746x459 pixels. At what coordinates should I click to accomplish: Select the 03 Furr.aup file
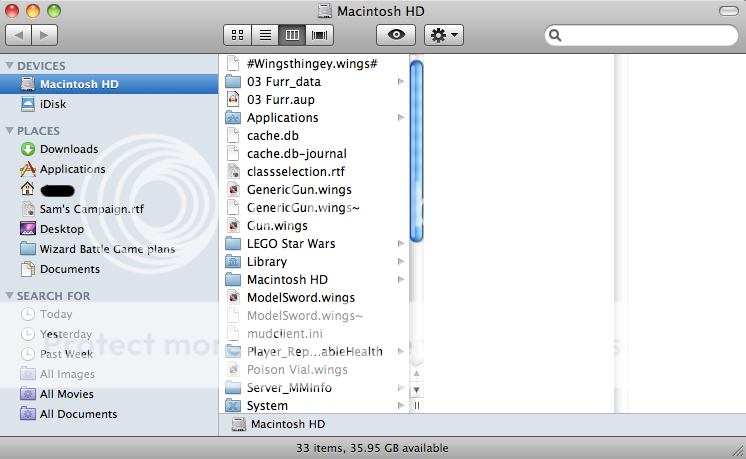281,100
